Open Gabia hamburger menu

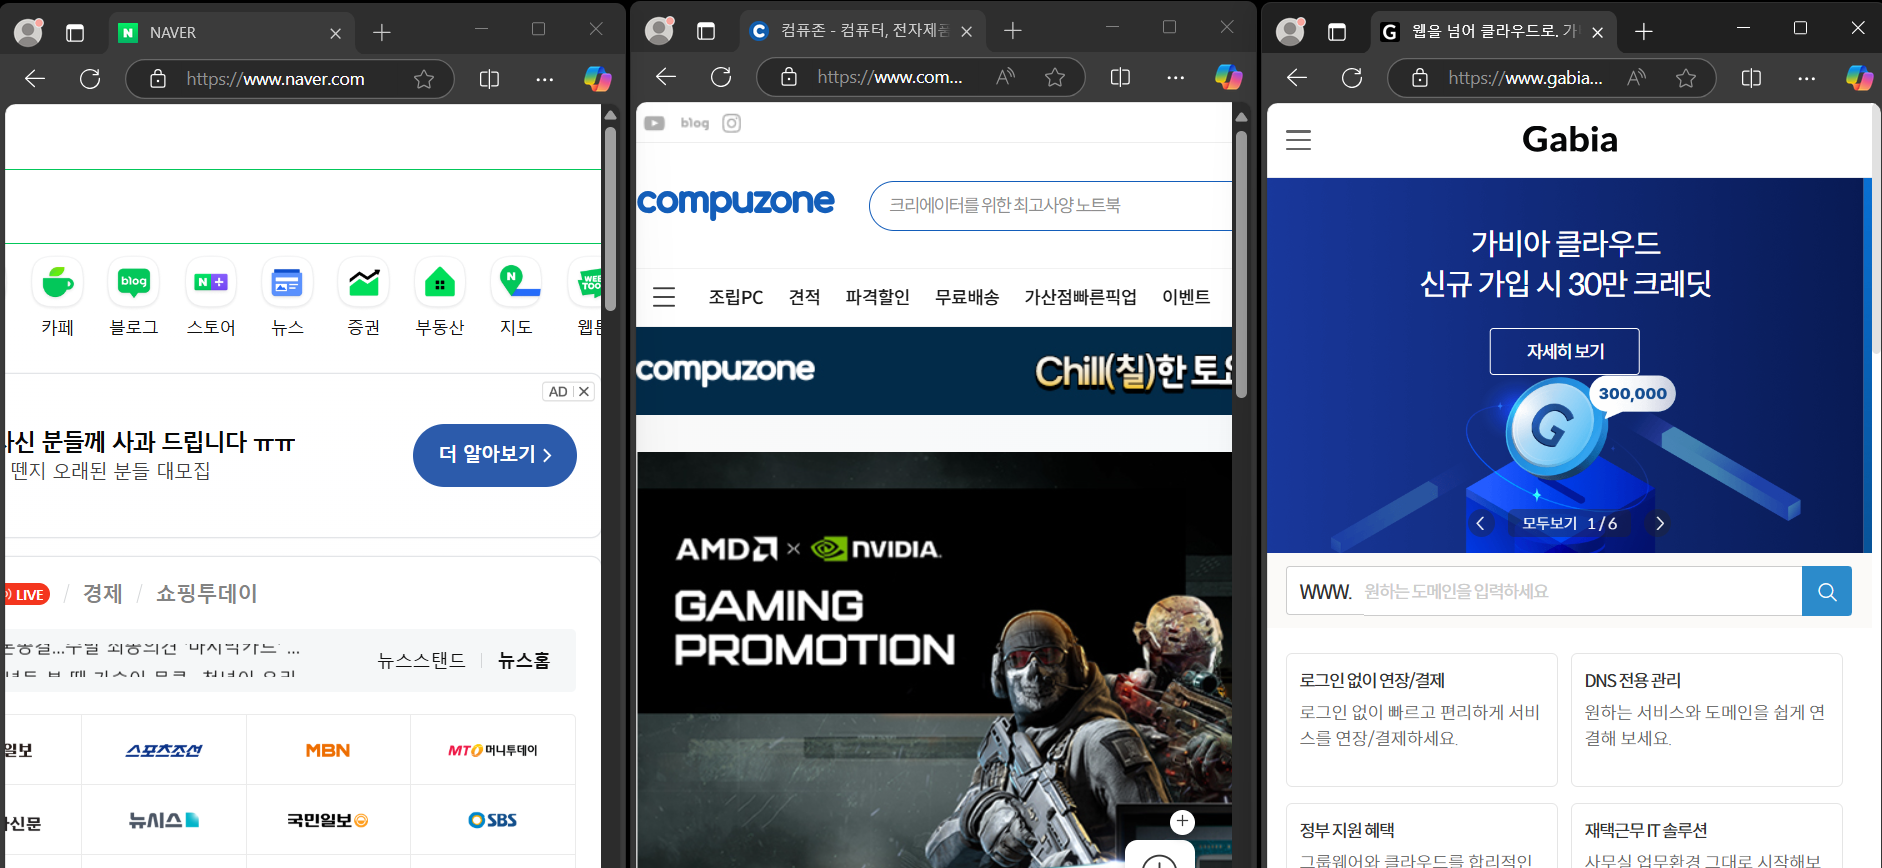click(x=1298, y=140)
